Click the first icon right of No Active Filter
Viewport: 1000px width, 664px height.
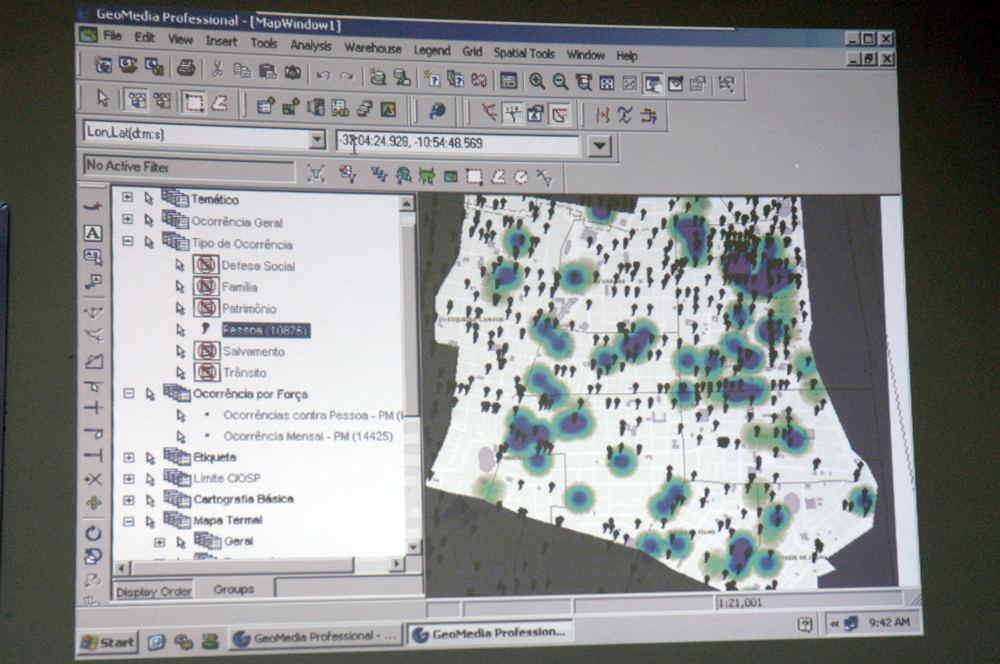pyautogui.click(x=316, y=173)
